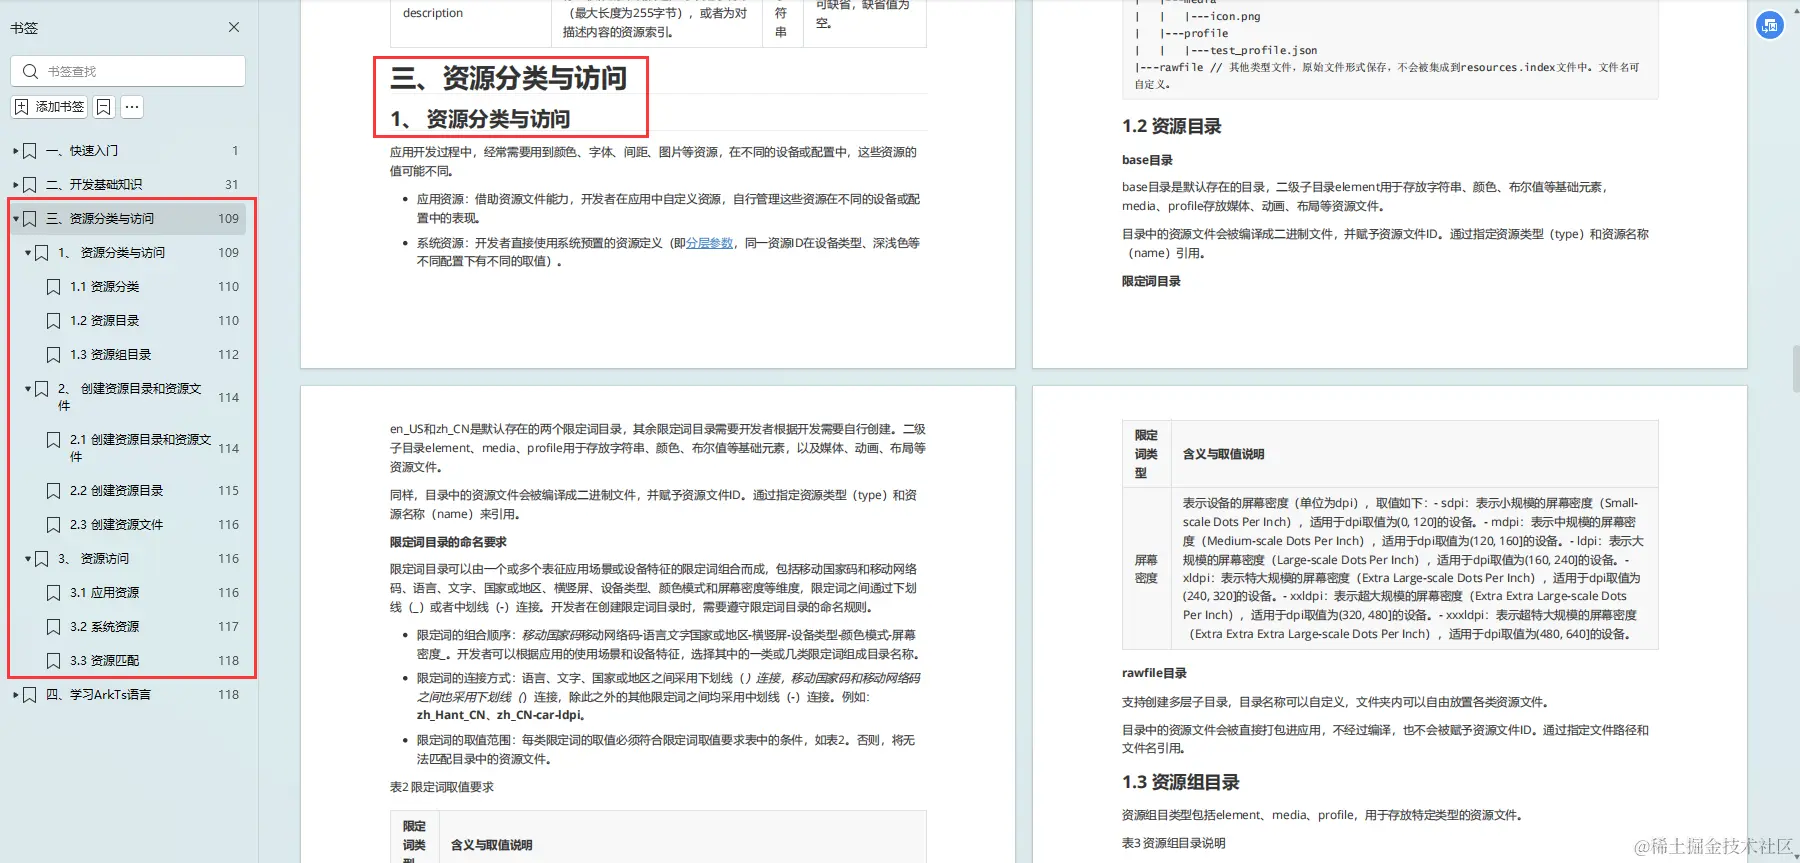Collapse the 1、资源分类与访问 sub-bookmark
1800x863 pixels.
[27, 253]
